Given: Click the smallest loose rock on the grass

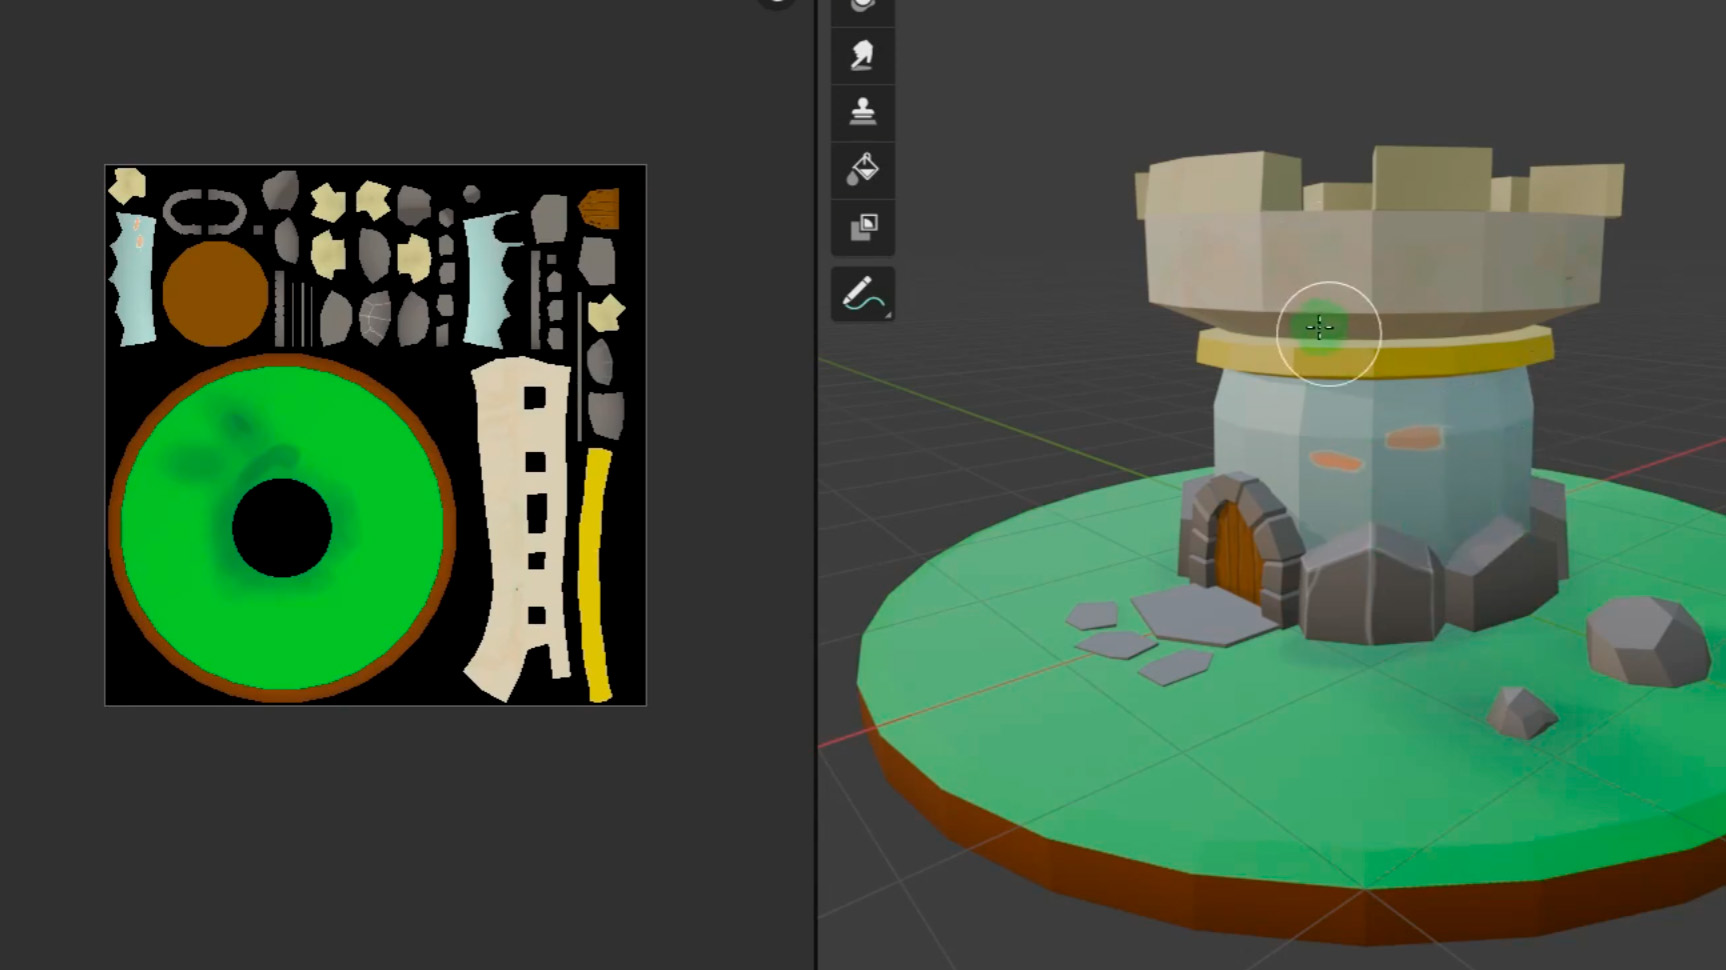Looking at the screenshot, I should (1520, 713).
